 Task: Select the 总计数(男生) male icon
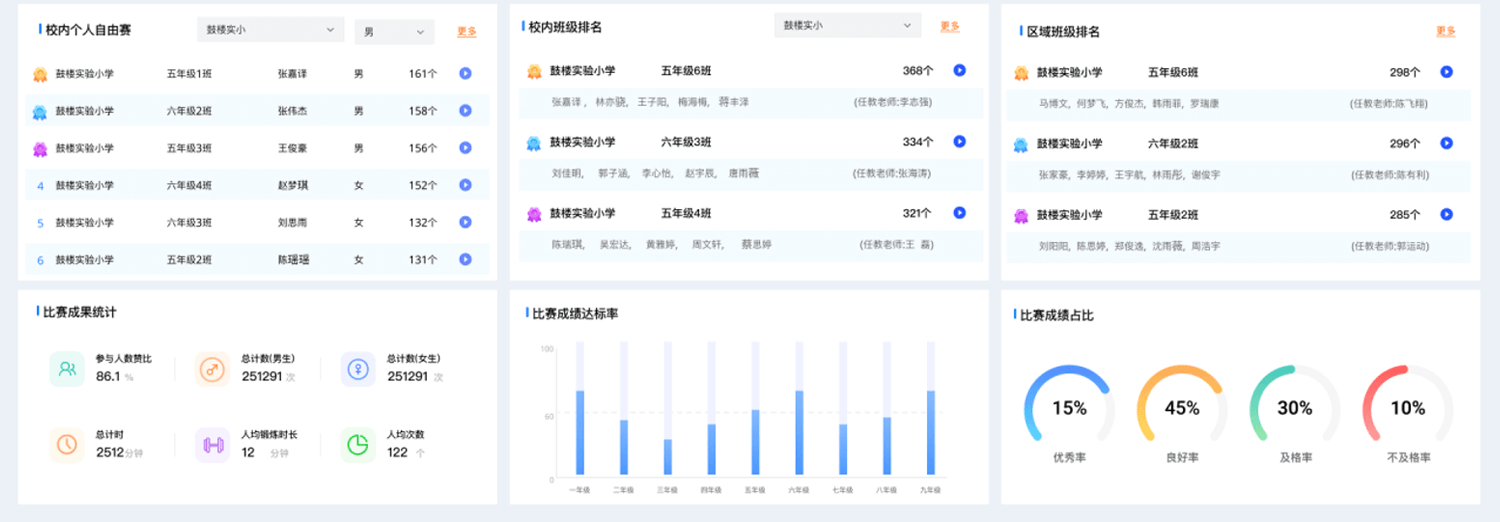coord(212,369)
